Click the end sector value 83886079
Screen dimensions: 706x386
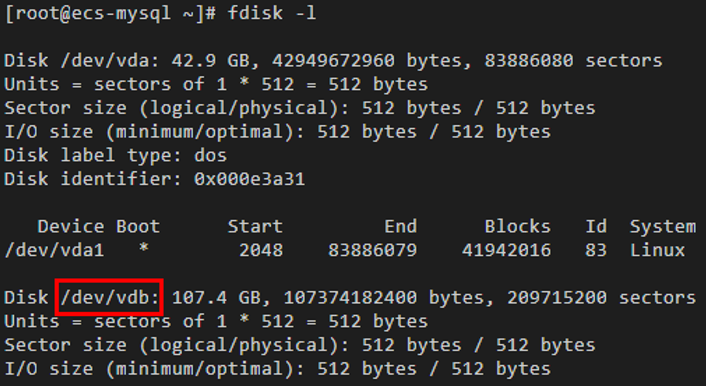tap(372, 250)
